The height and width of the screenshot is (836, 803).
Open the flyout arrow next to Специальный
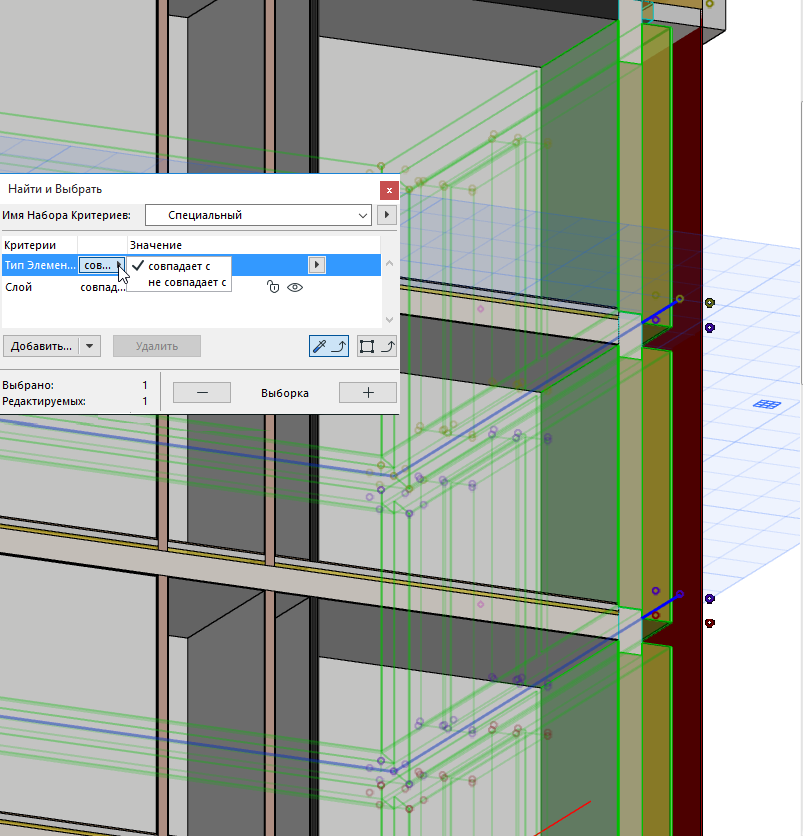pyautogui.click(x=386, y=215)
